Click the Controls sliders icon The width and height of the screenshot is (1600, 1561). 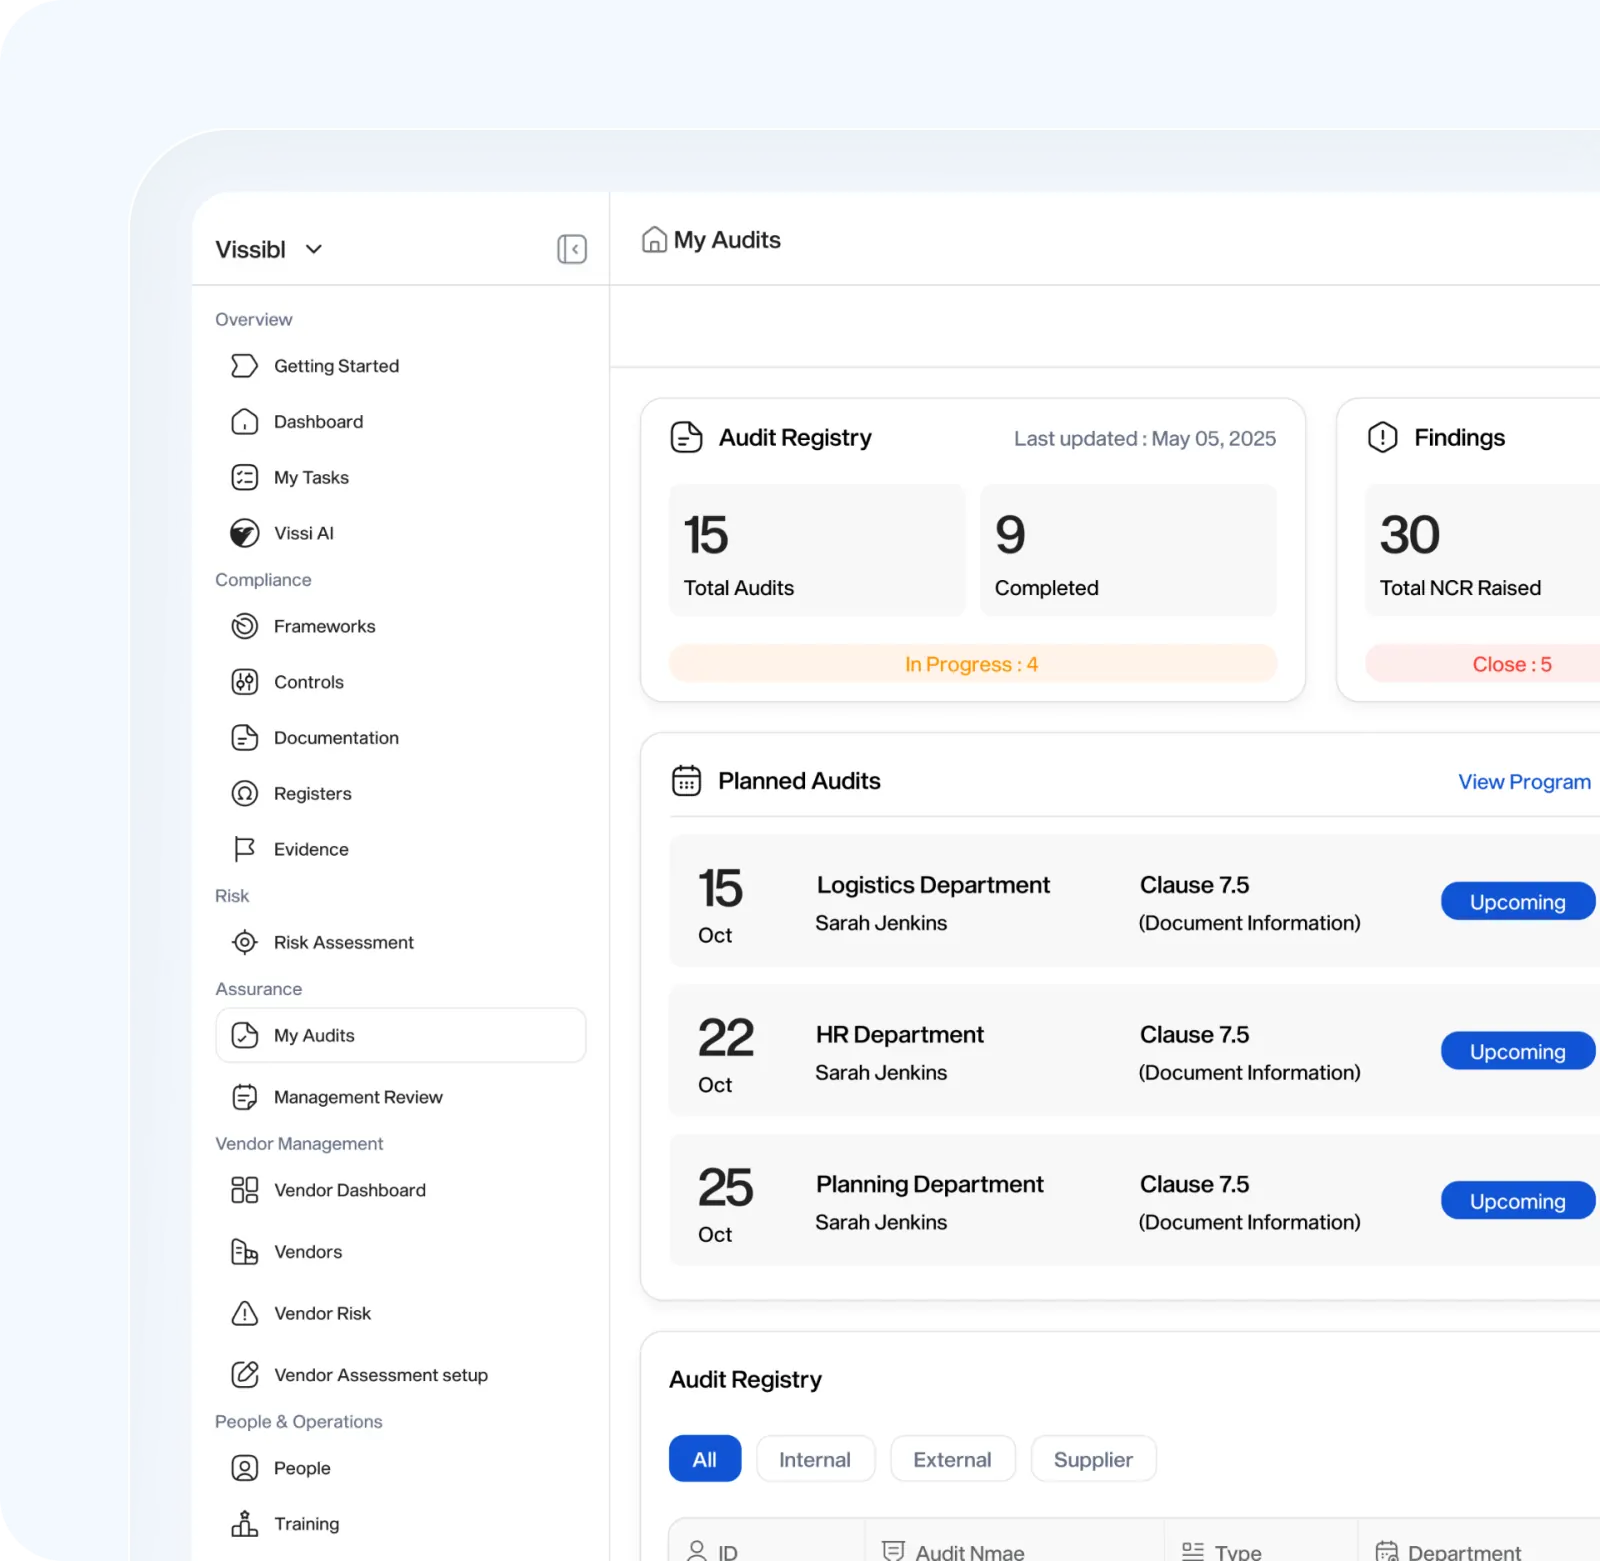[244, 682]
